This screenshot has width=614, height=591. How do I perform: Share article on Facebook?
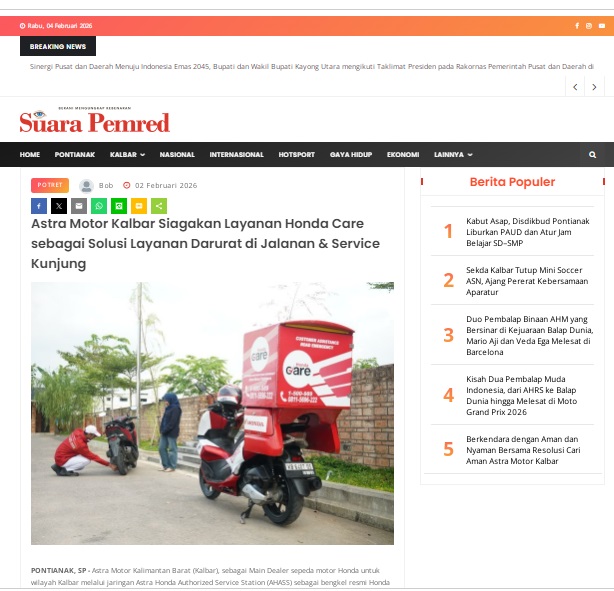tap(39, 206)
